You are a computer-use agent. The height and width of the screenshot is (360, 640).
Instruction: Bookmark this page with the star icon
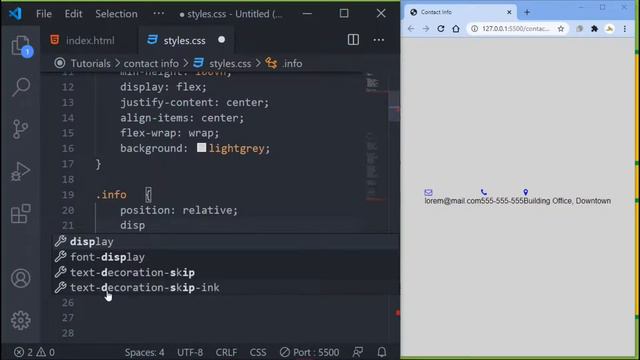pyautogui.click(x=561, y=29)
